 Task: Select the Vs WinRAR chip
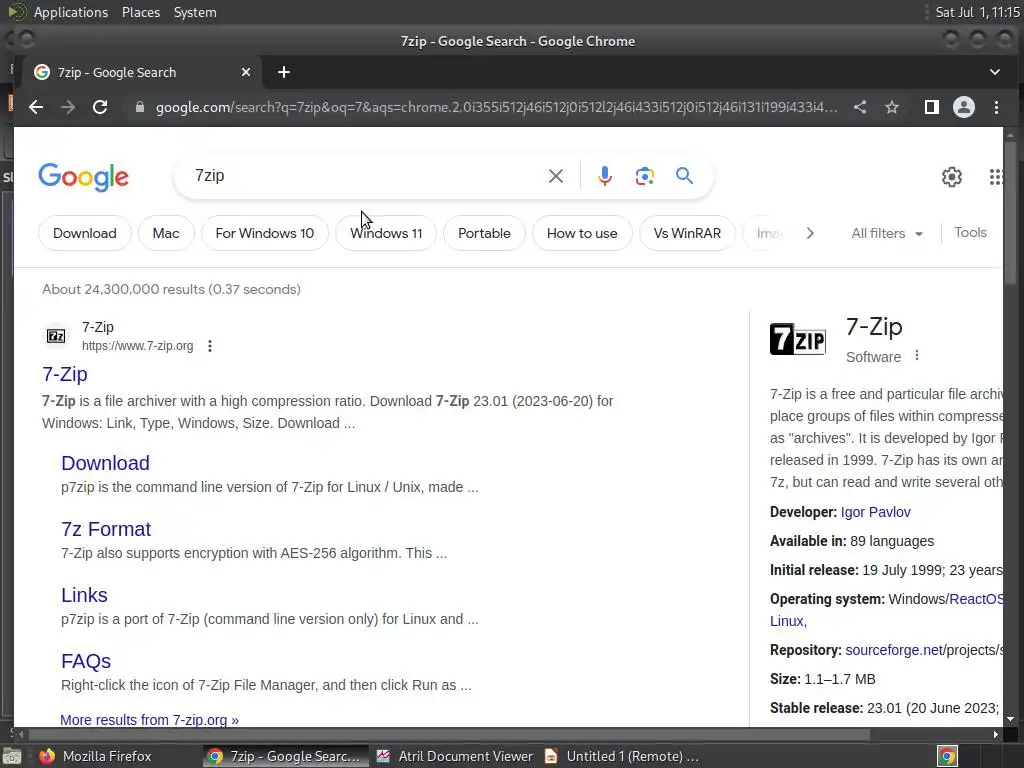(687, 233)
